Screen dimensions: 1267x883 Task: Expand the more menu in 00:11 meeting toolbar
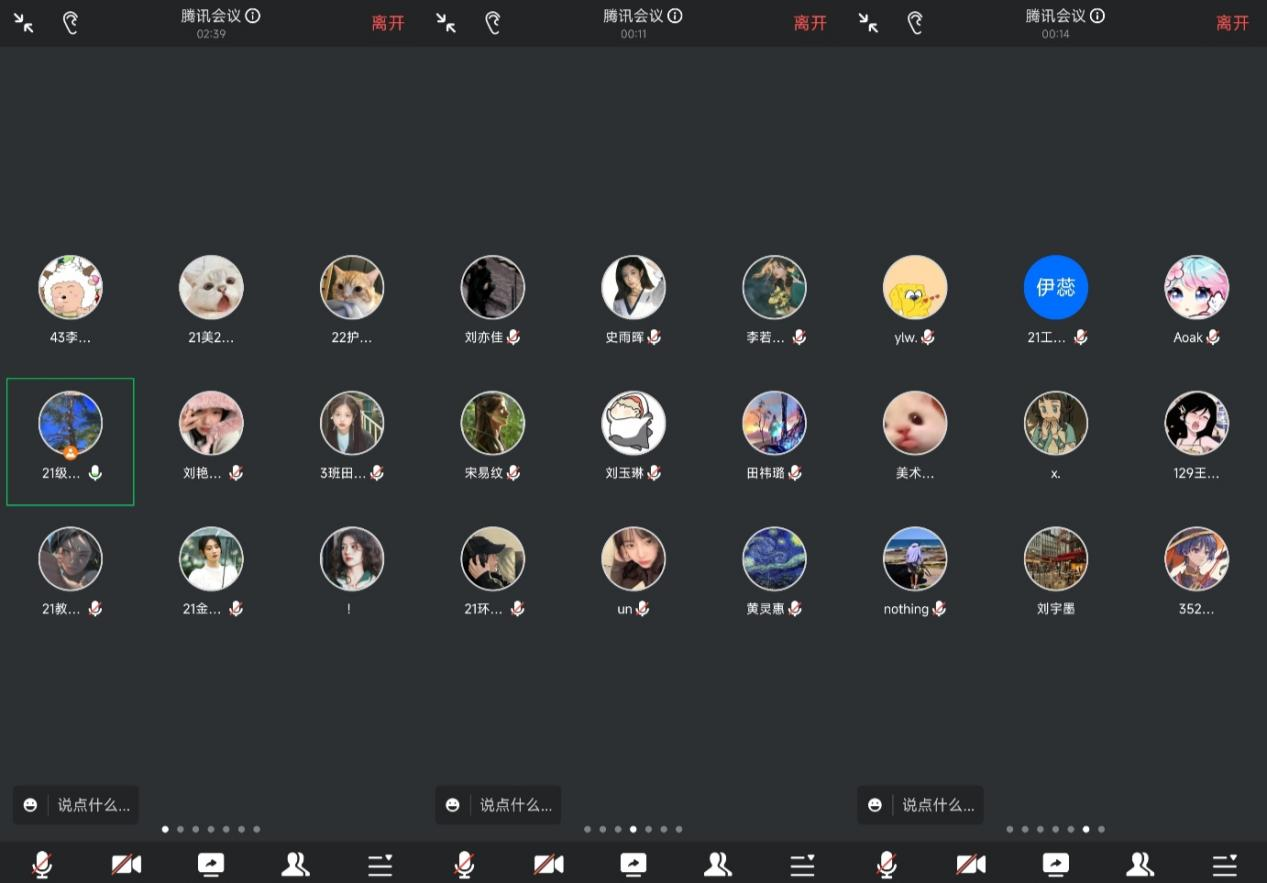802,864
